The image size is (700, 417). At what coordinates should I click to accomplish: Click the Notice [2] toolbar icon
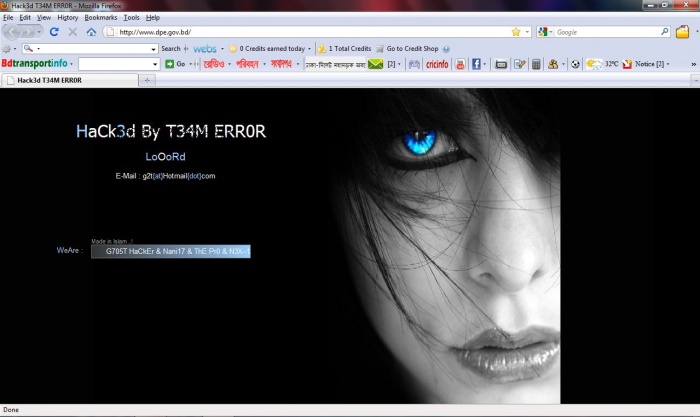627,64
